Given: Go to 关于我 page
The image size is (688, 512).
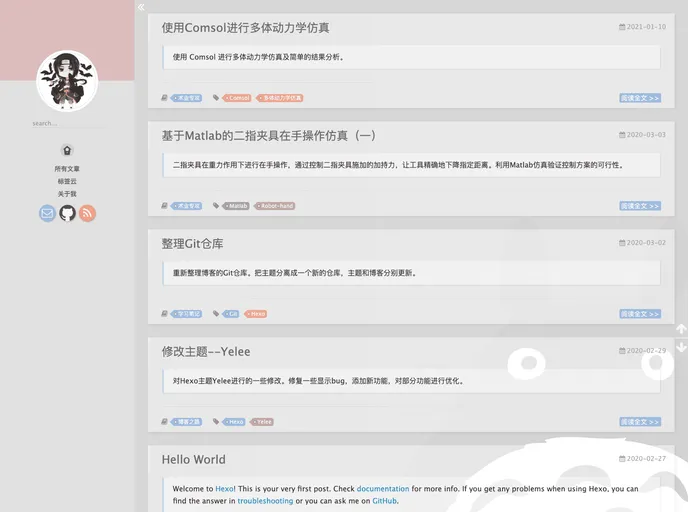Looking at the screenshot, I should tap(67, 194).
